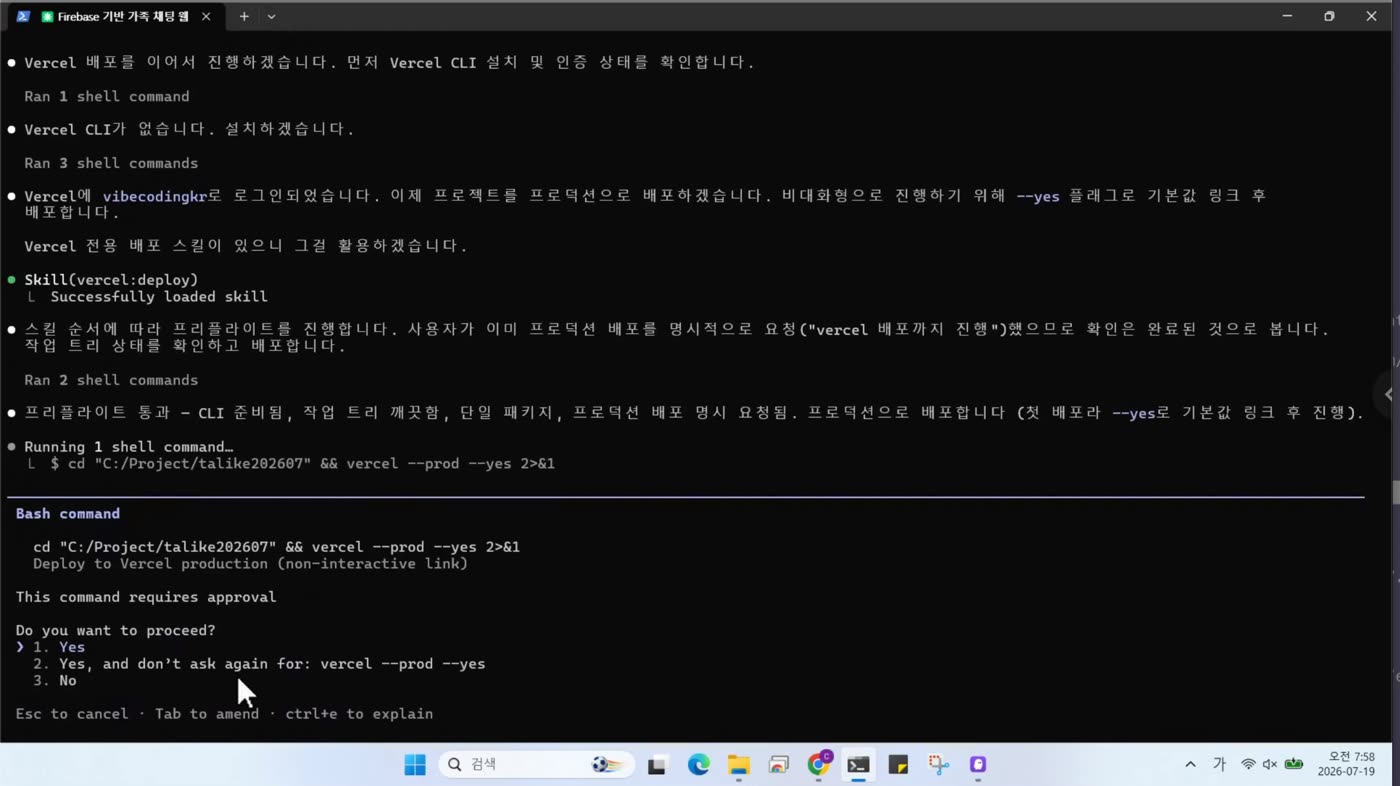The image size is (1400, 786).
Task: Open the clock showing 오전 7:58
Action: point(1346,764)
